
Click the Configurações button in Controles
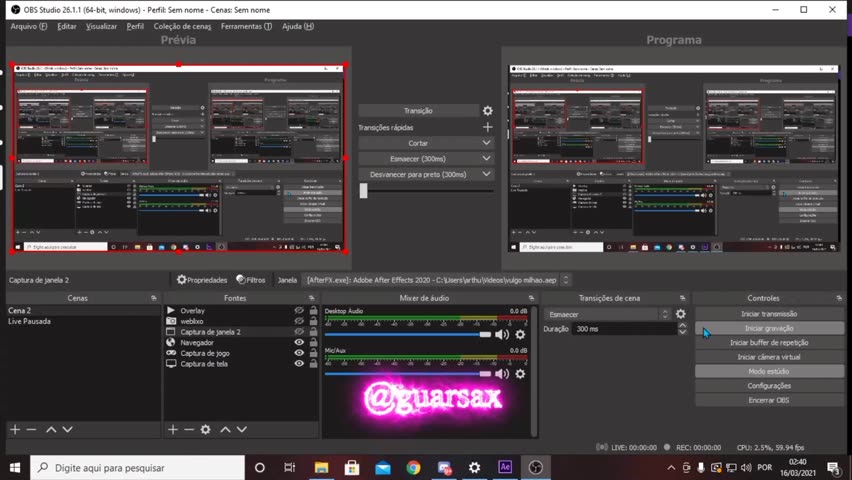769,386
